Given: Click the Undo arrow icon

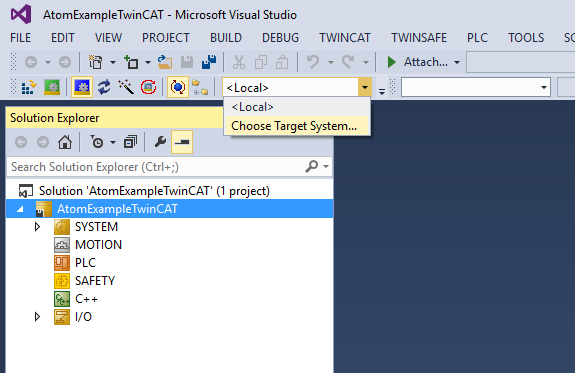Looking at the screenshot, I should tap(313, 62).
